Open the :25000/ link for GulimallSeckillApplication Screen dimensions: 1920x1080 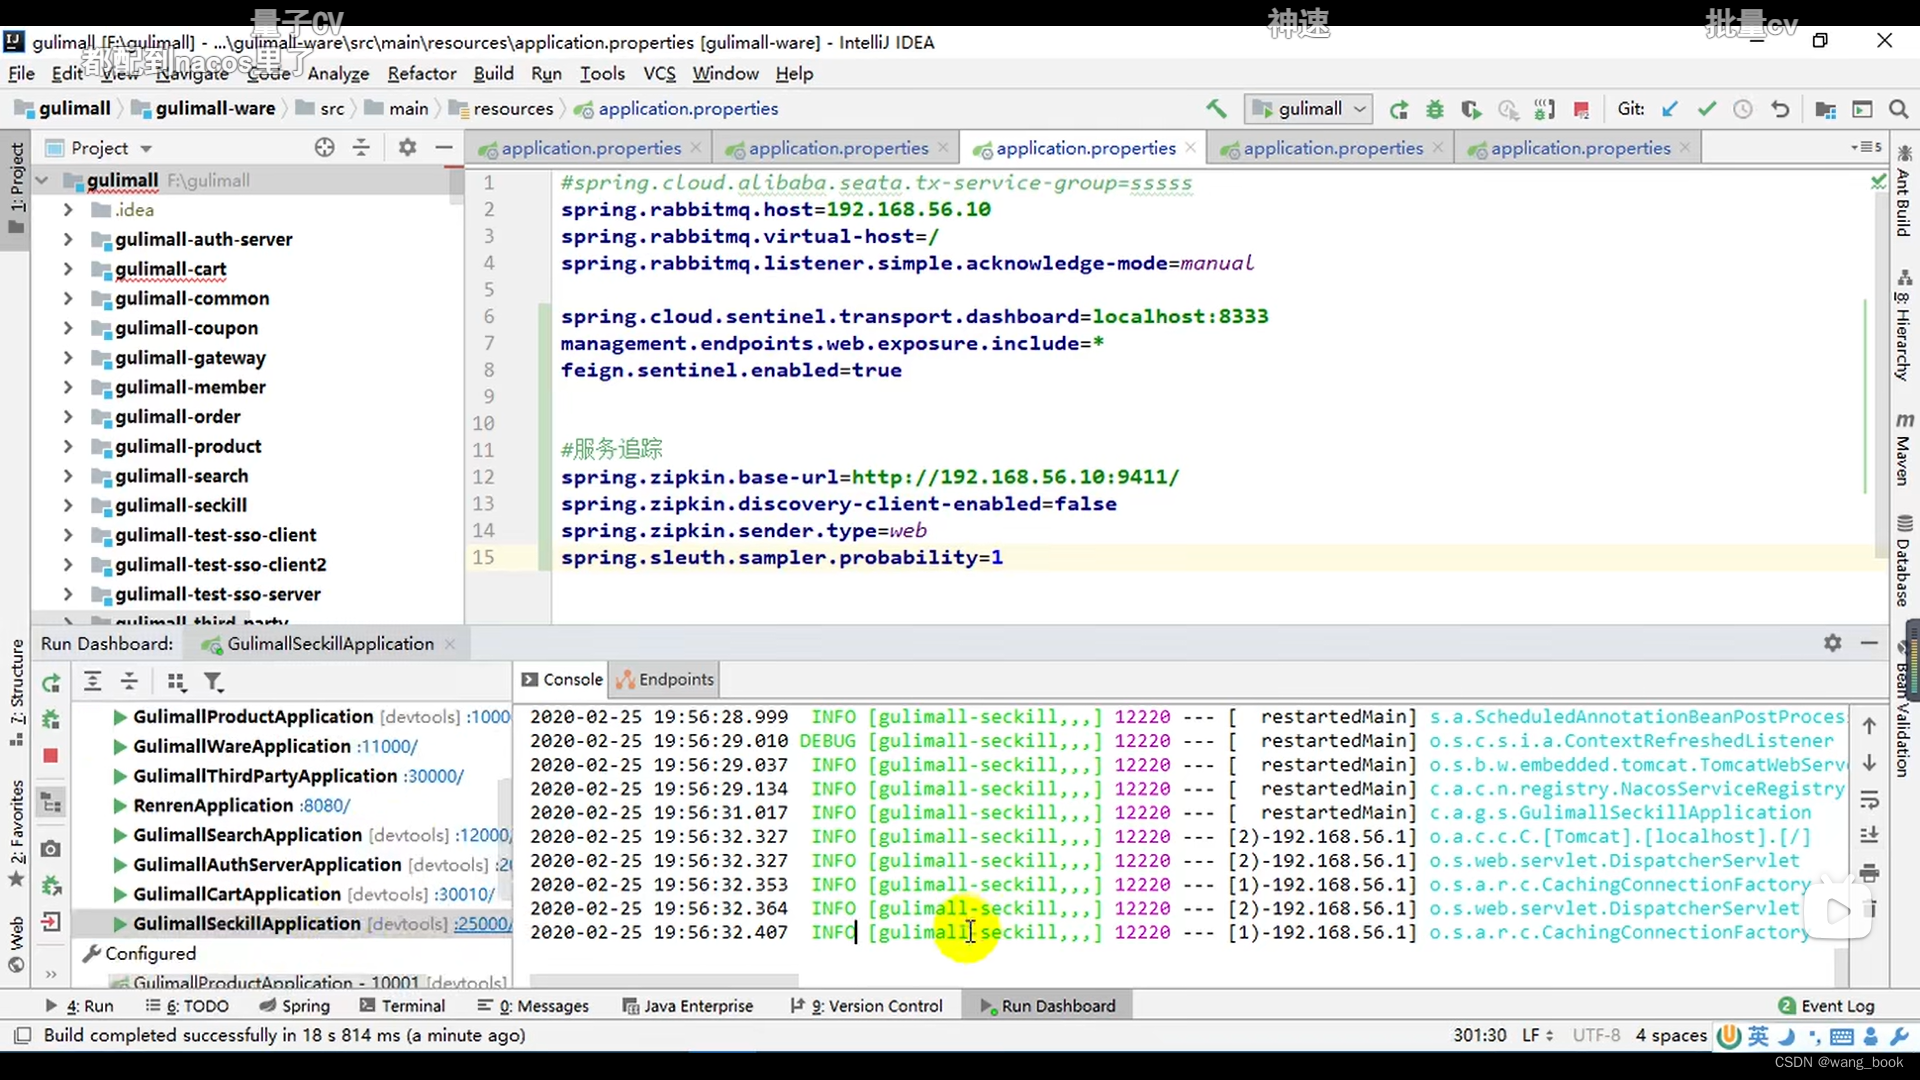pyautogui.click(x=482, y=924)
